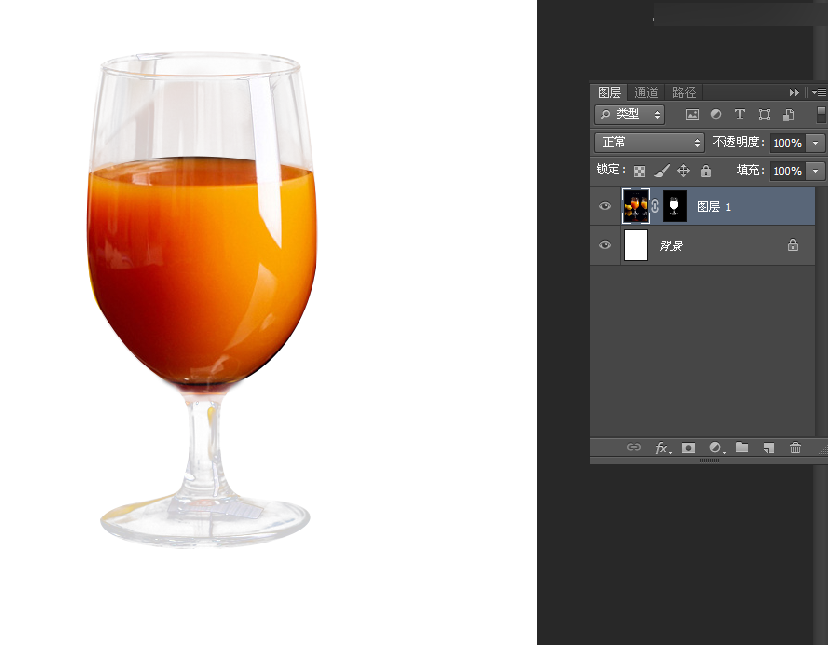Click the Add Layer Mask icon
Image resolution: width=828 pixels, height=645 pixels.
(x=688, y=448)
